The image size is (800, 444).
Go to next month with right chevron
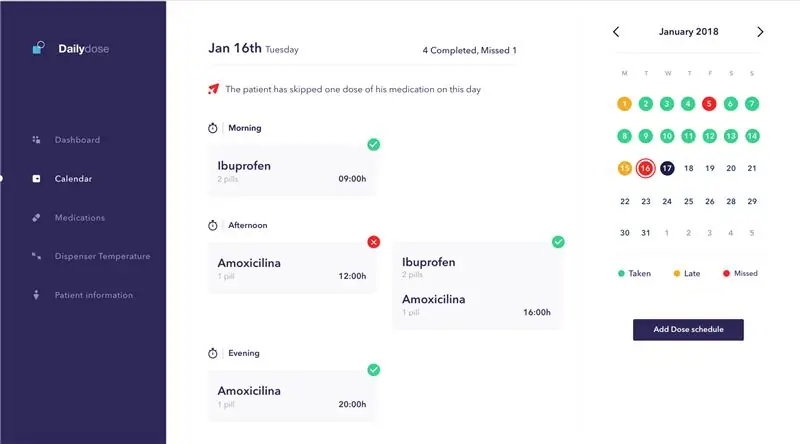(x=760, y=32)
